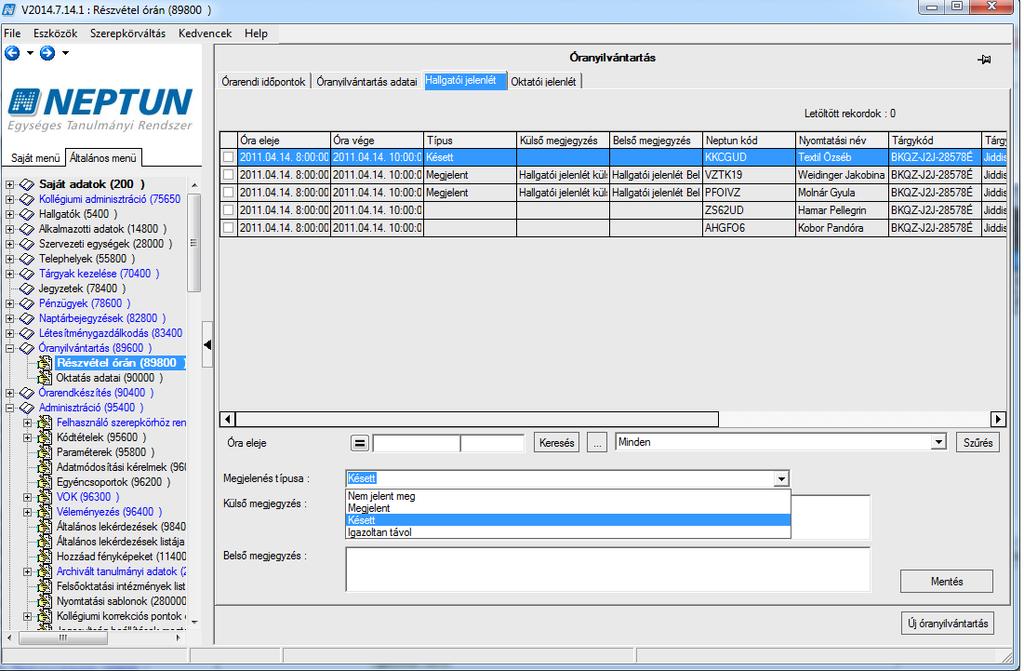Open the Minden filter dropdown

point(938,442)
